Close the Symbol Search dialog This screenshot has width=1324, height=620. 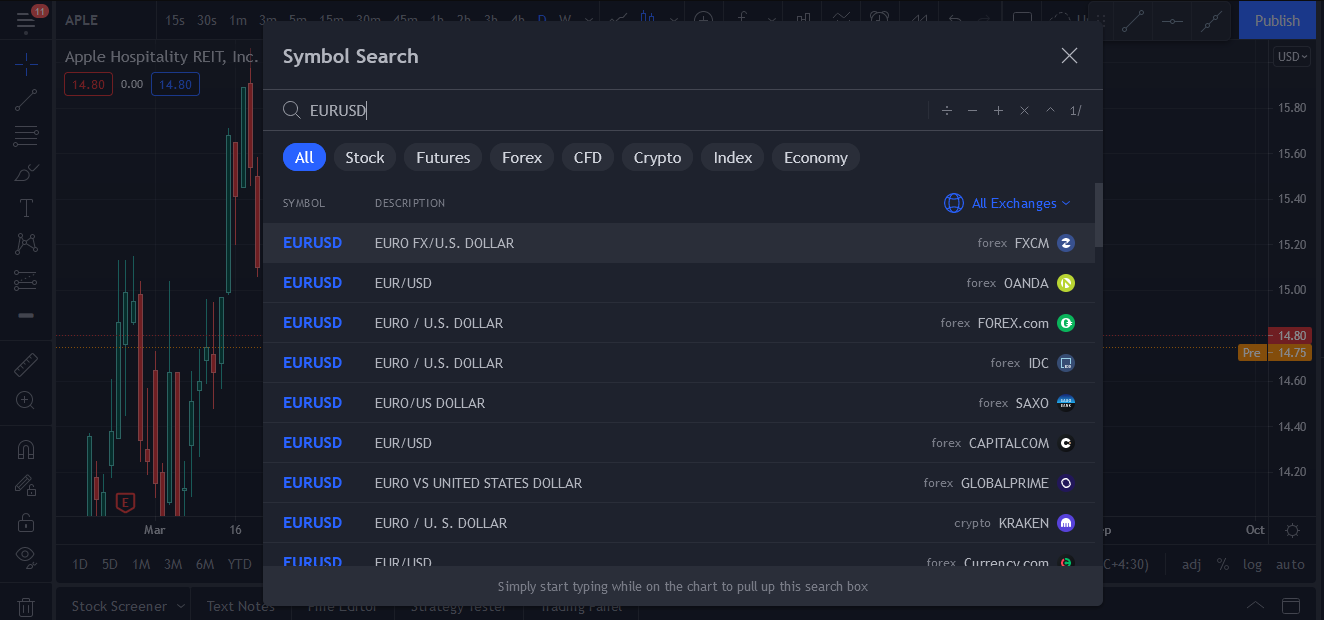click(1069, 56)
